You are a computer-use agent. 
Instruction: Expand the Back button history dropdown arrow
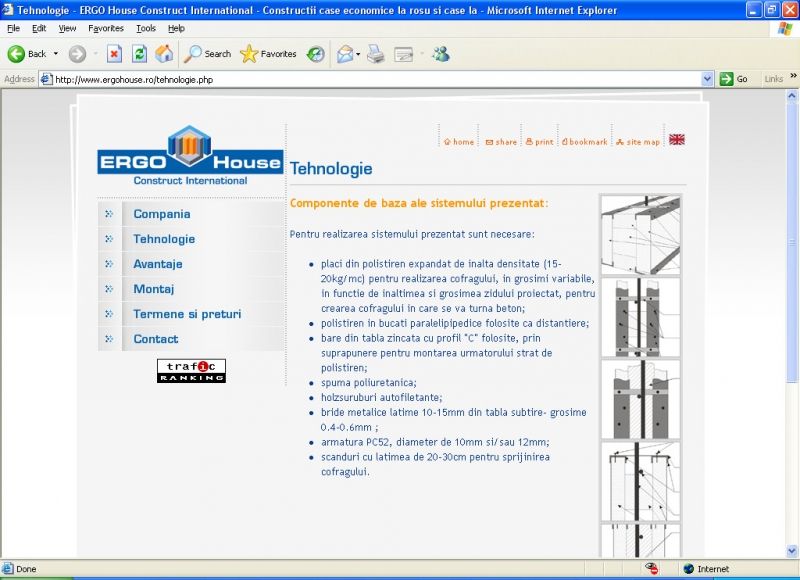tap(56, 54)
